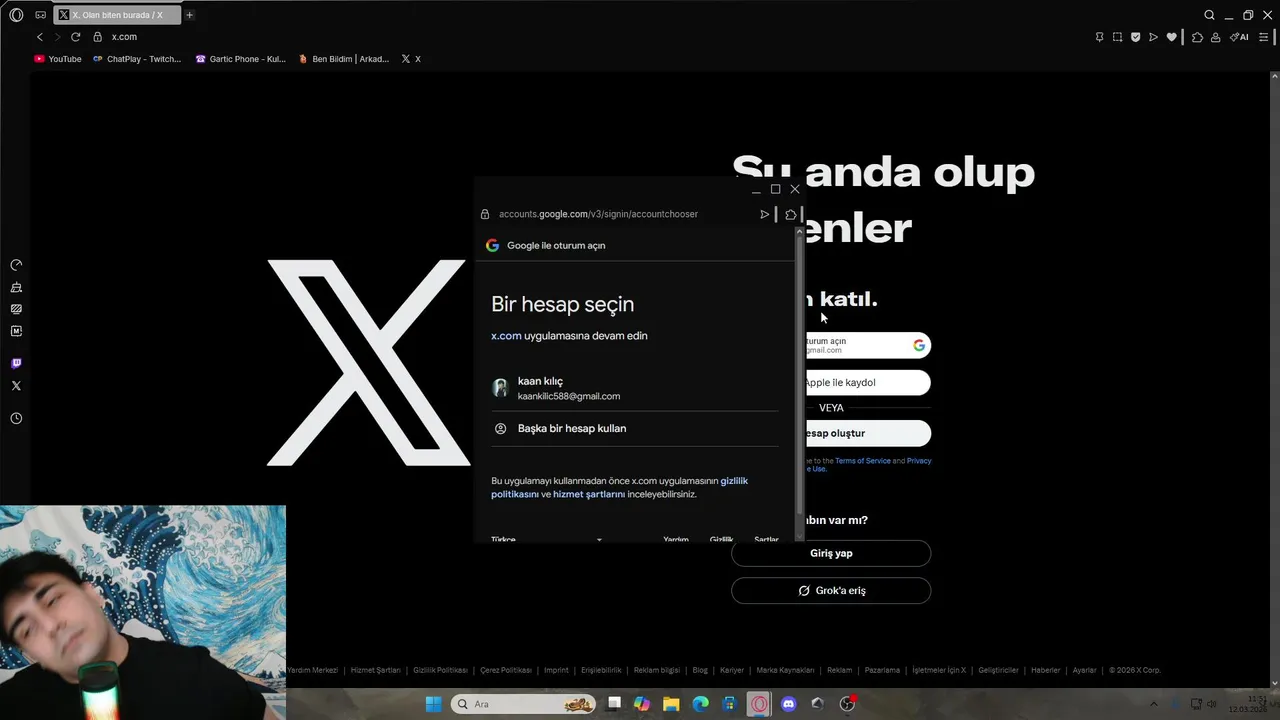Click the Grok'a eriş button
This screenshot has width=1280, height=720.
click(x=831, y=591)
